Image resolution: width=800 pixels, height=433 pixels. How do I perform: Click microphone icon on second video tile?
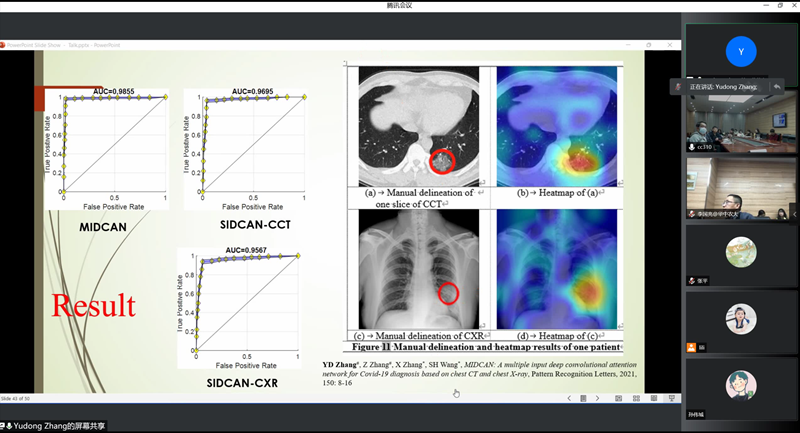(x=691, y=214)
